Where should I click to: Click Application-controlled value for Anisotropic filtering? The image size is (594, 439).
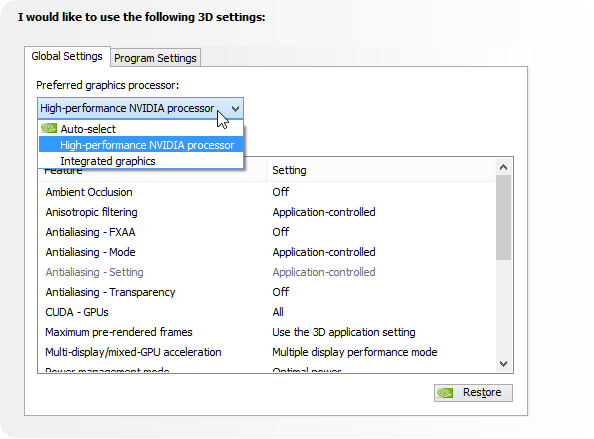(324, 212)
